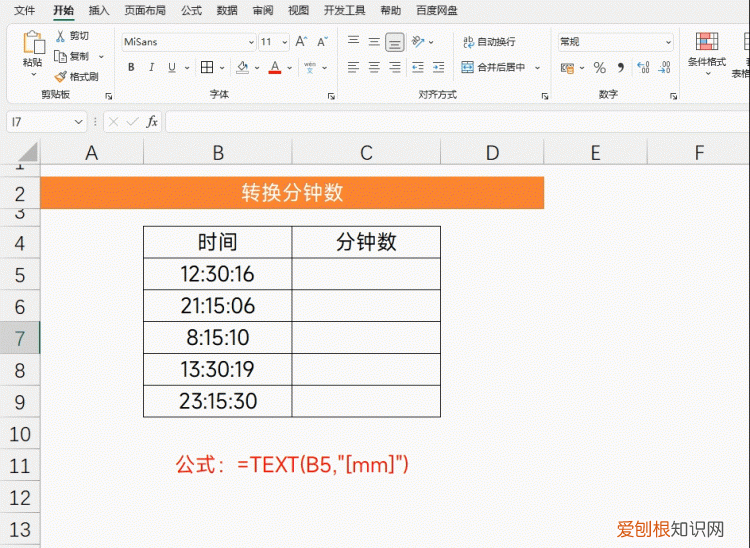
Task: Click the red font color A
Action: pos(275,67)
